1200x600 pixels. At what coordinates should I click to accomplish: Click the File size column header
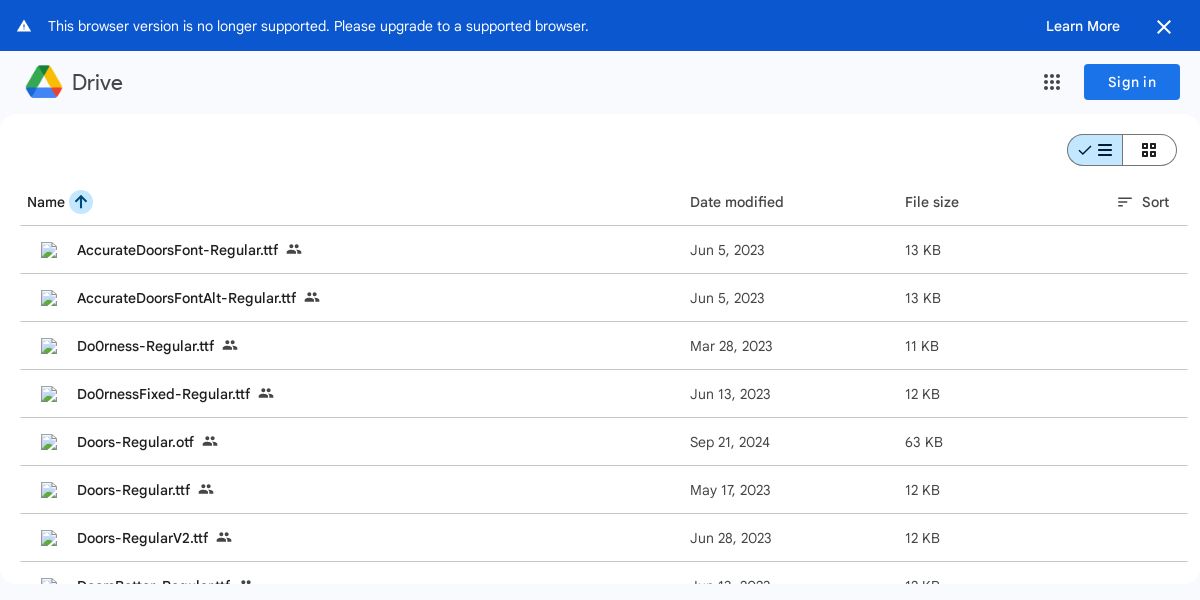coord(932,202)
